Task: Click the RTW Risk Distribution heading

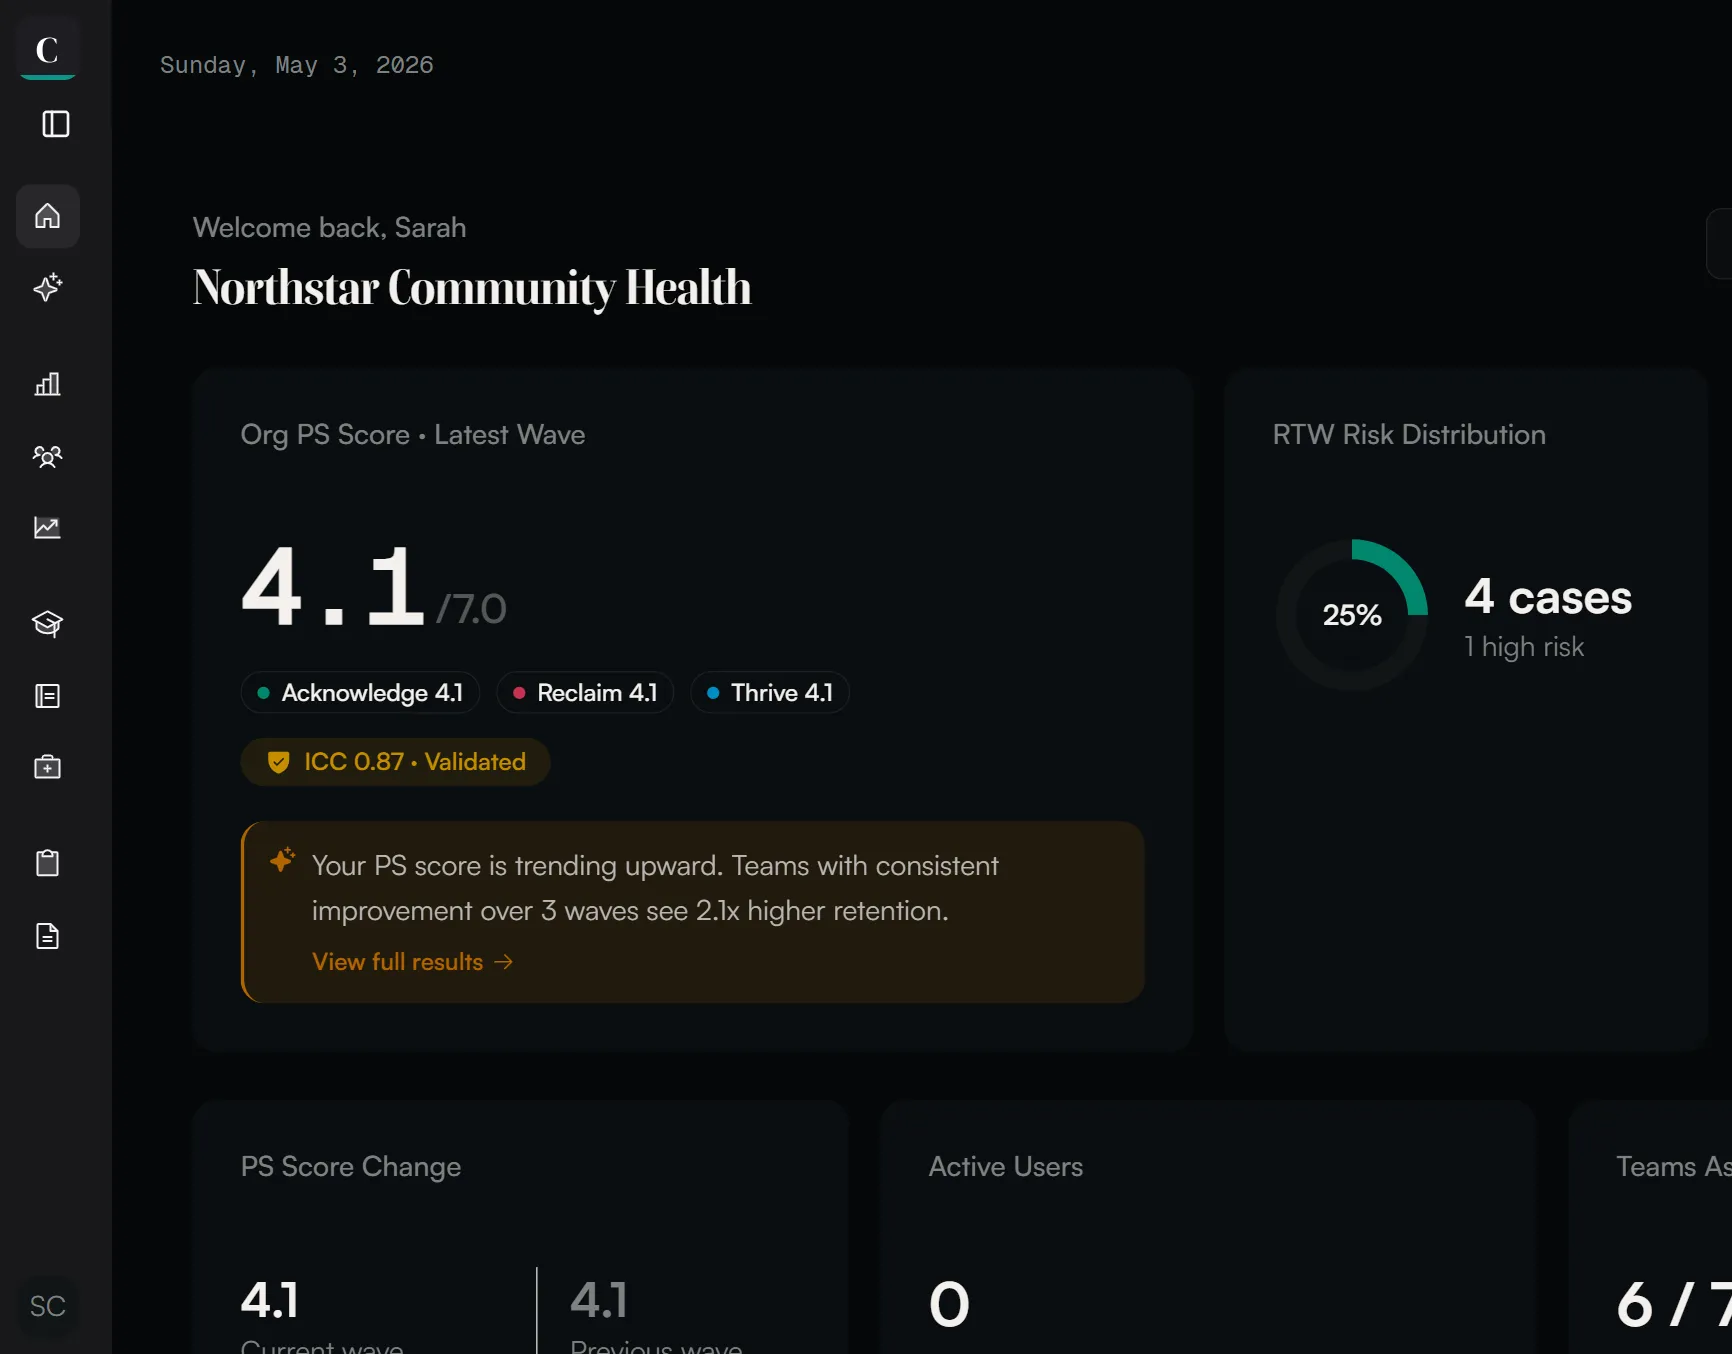Action: (x=1409, y=435)
